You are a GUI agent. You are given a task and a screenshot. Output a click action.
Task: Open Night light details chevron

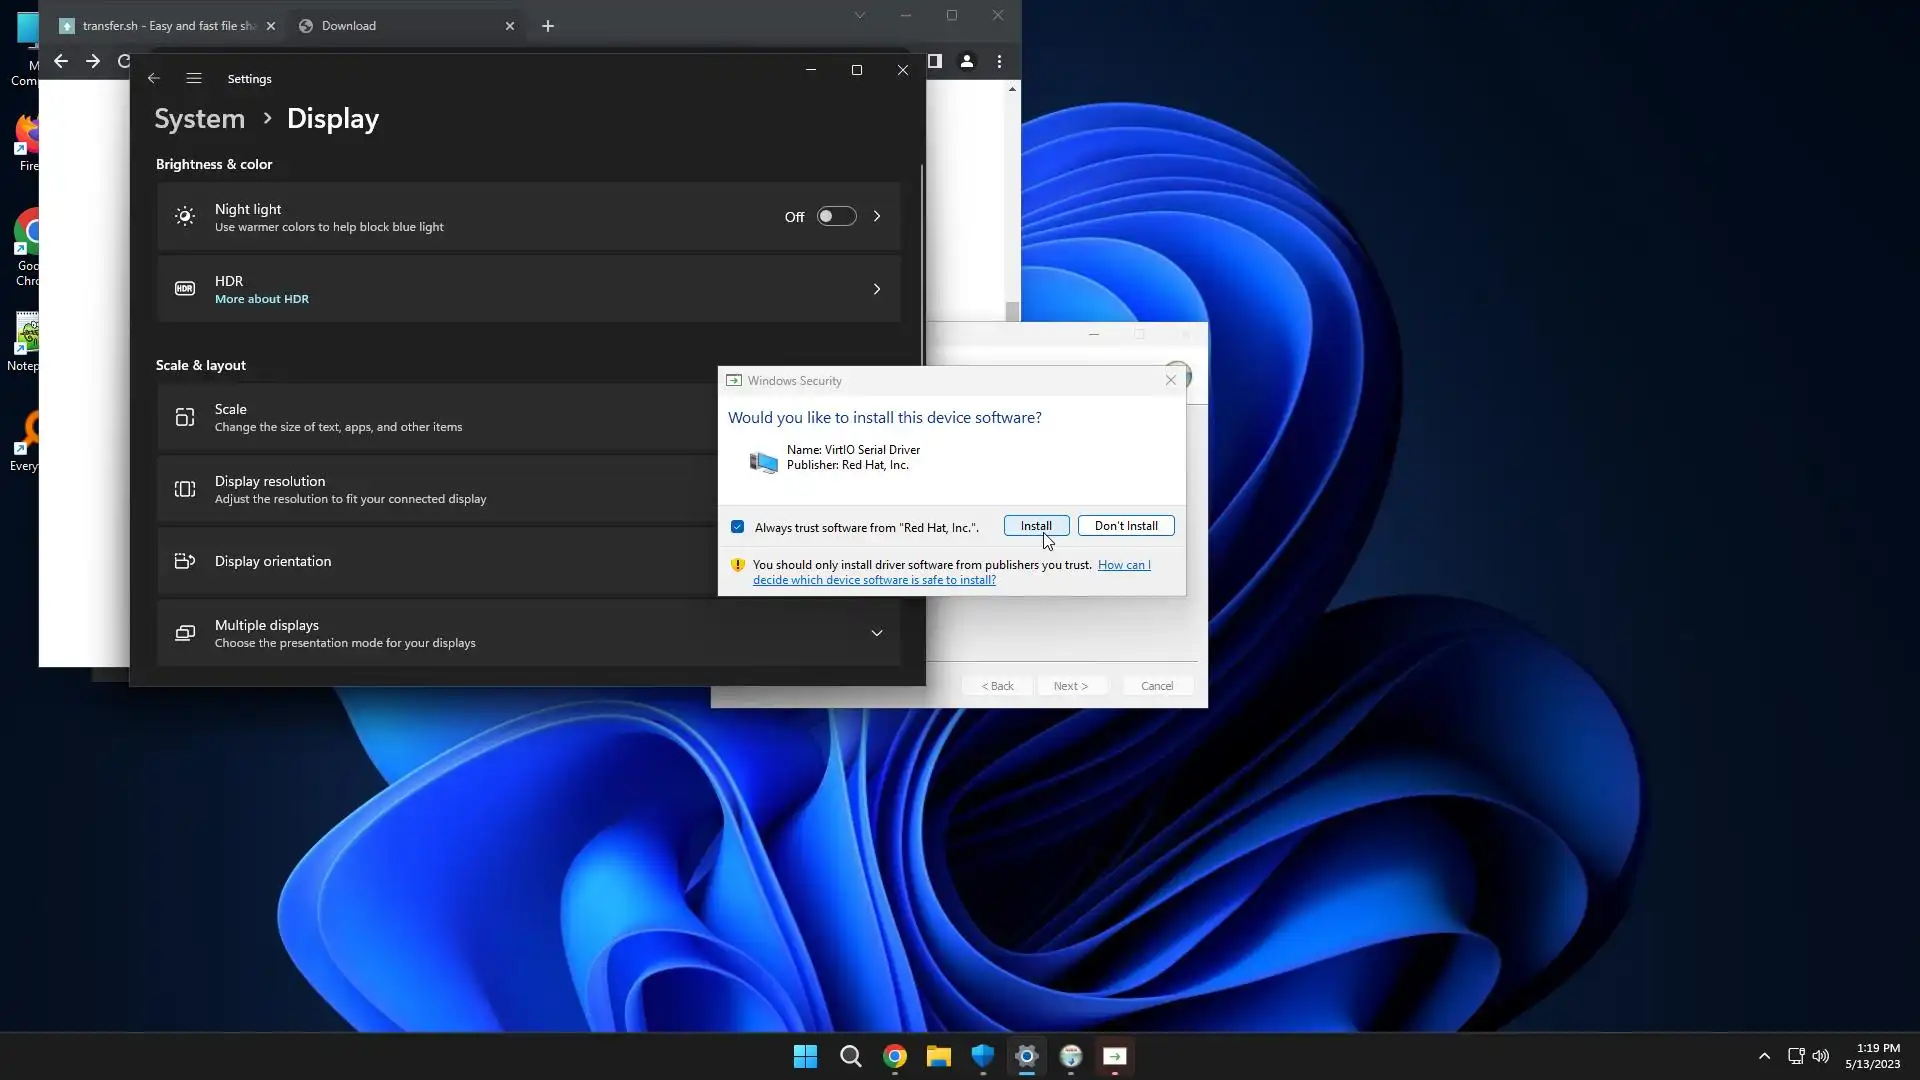click(876, 217)
